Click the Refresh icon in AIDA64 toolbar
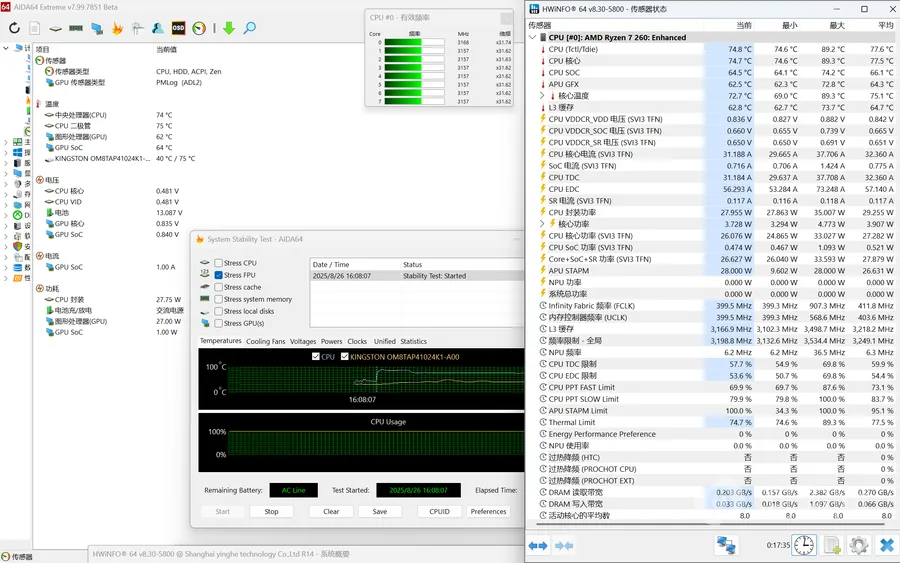The height and width of the screenshot is (563, 900). click(x=14, y=28)
